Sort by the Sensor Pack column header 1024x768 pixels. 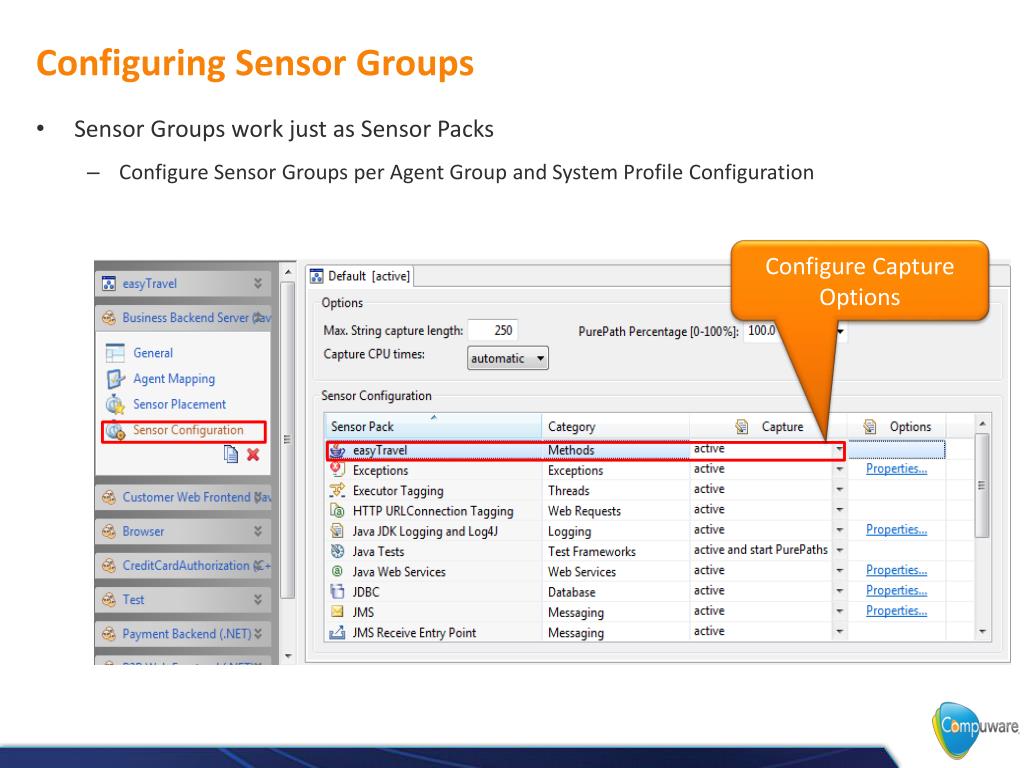[x=432, y=426]
